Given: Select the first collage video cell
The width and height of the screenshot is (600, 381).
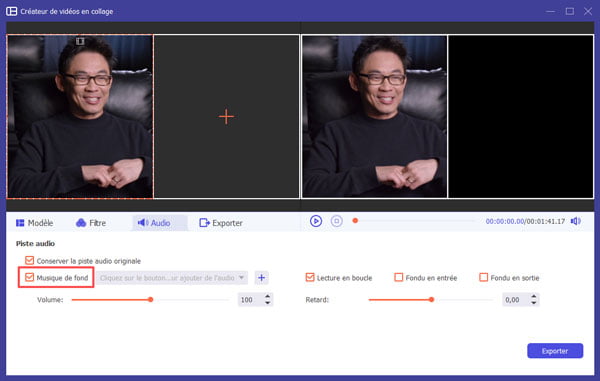Looking at the screenshot, I should coord(80,117).
